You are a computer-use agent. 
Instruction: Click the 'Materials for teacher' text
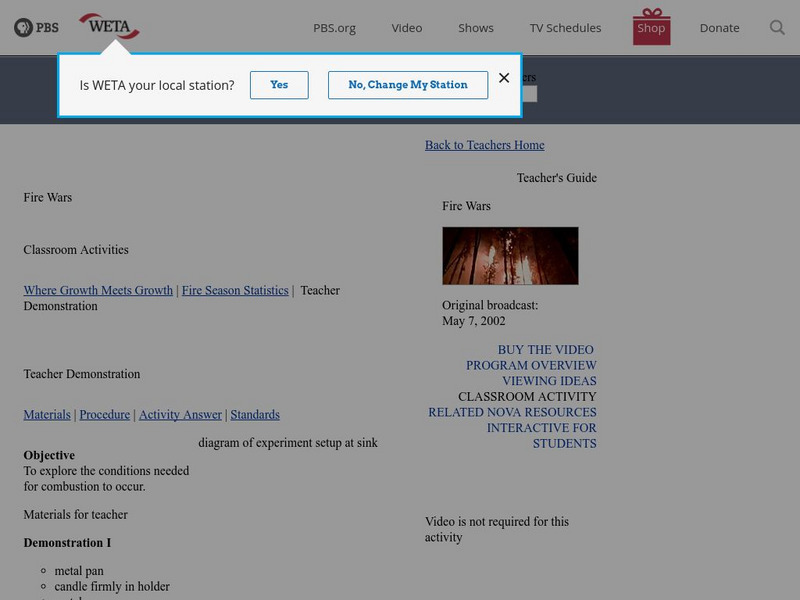pyautogui.click(x=76, y=514)
